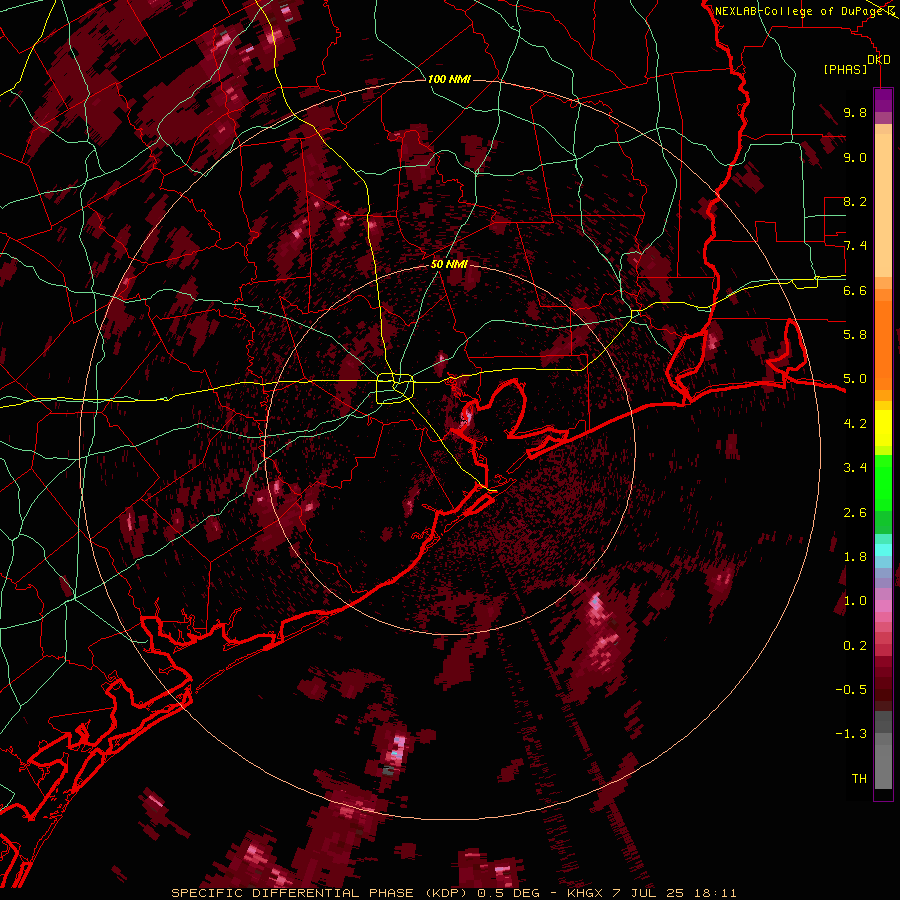Viewport: 900px width, 900px height.
Task: Click the 5.8 scale value
Action: point(855,335)
